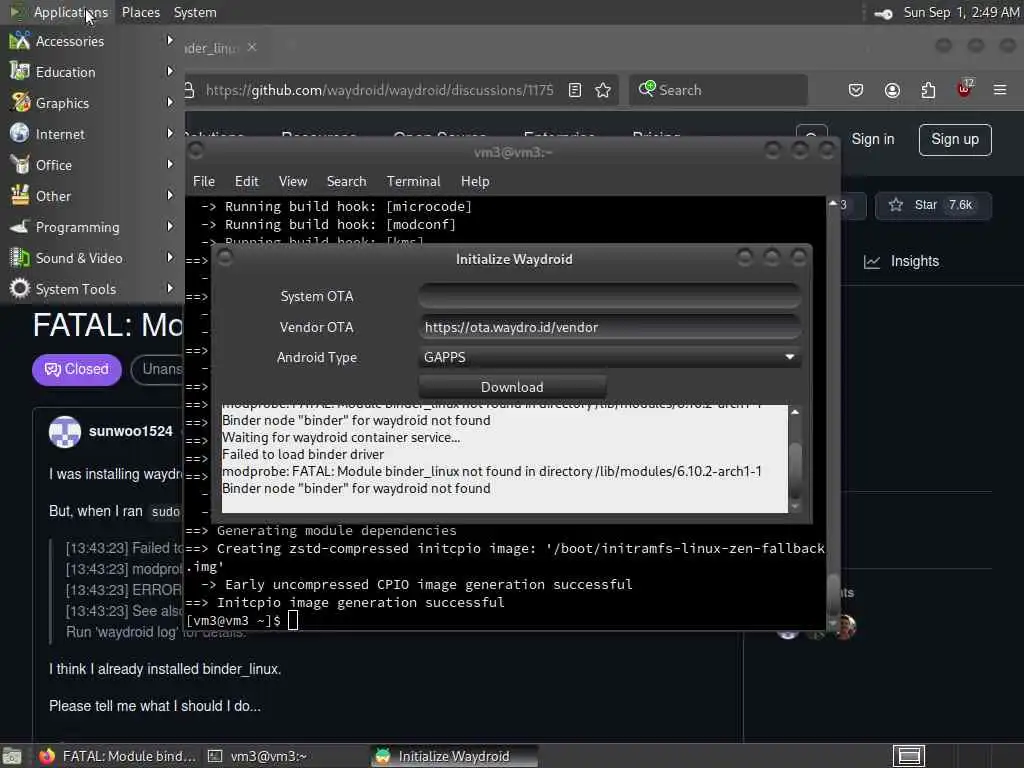The width and height of the screenshot is (1024, 768).
Task: Open Firefox hamburger application menu
Action: click(1000, 90)
